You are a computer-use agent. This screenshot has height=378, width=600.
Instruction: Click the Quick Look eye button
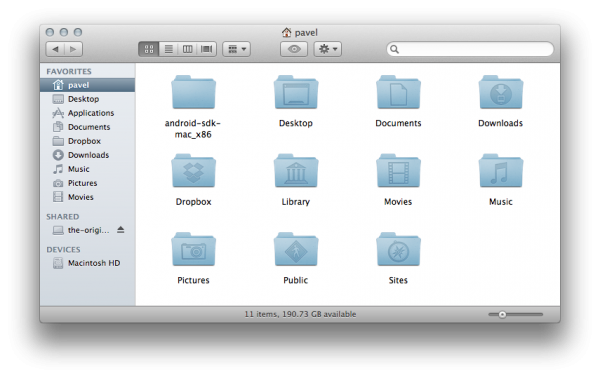294,49
